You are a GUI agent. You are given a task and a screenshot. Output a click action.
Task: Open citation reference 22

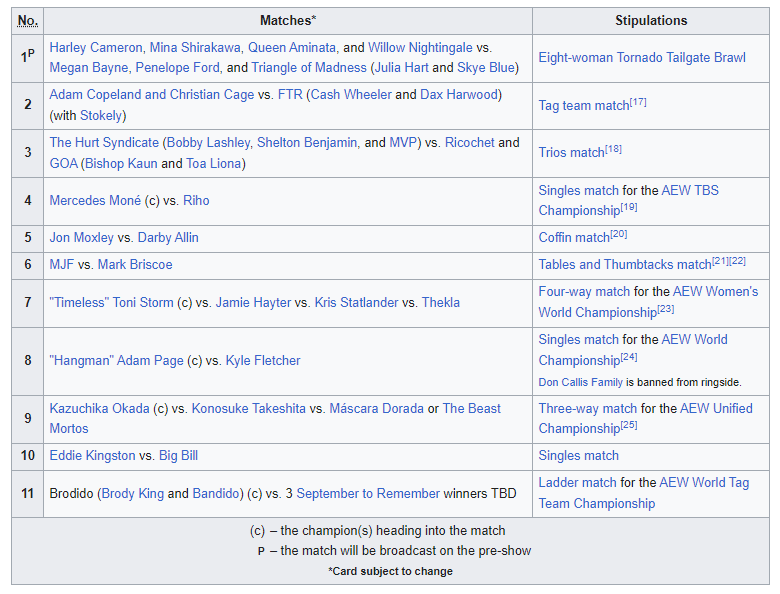(738, 261)
